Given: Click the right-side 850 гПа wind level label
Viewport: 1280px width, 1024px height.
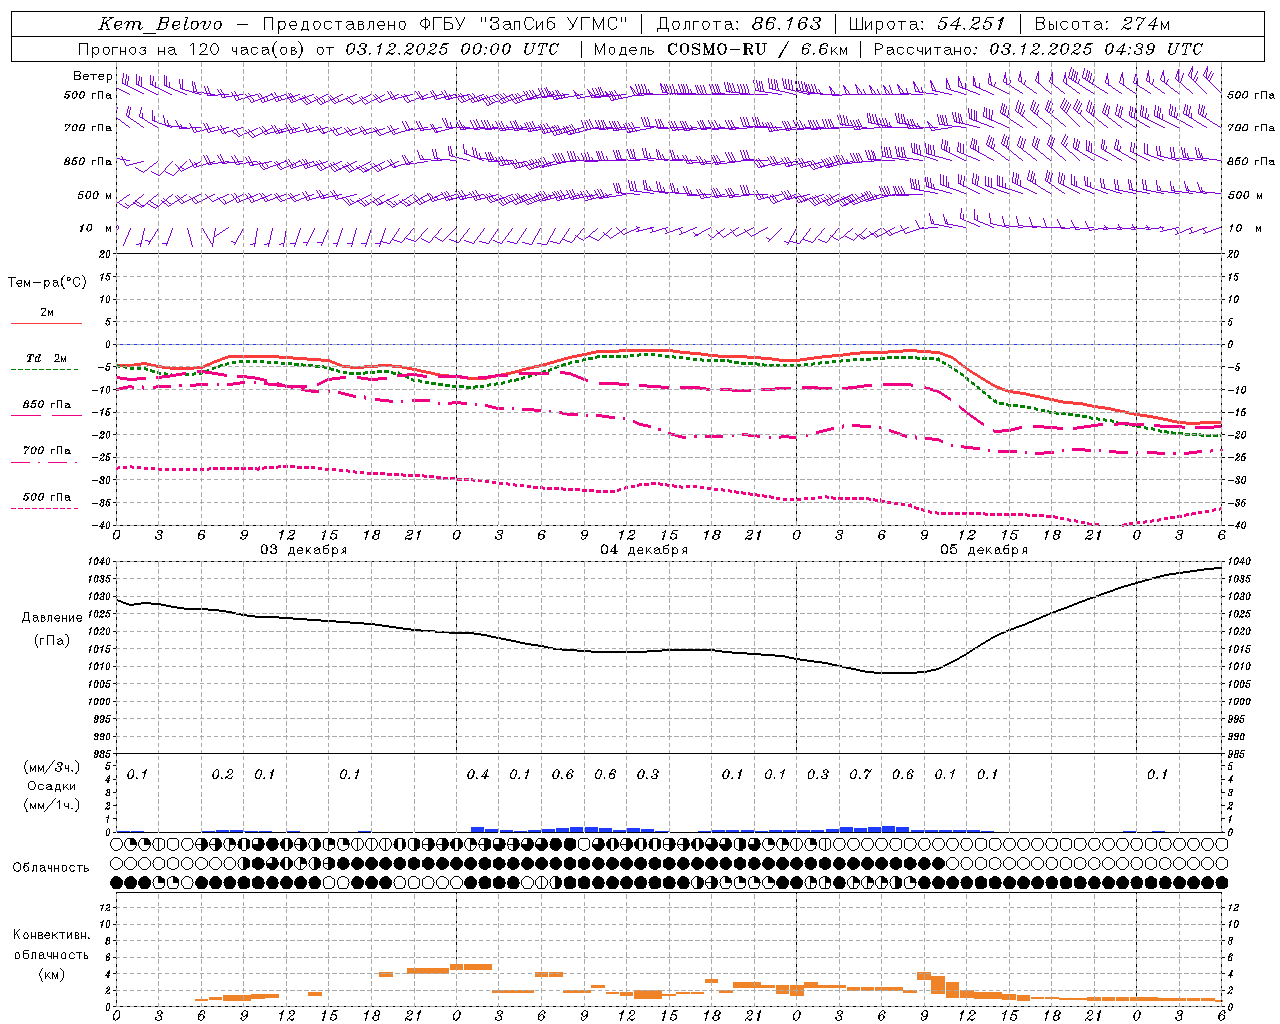Looking at the screenshot, I should pyautogui.click(x=1251, y=162).
